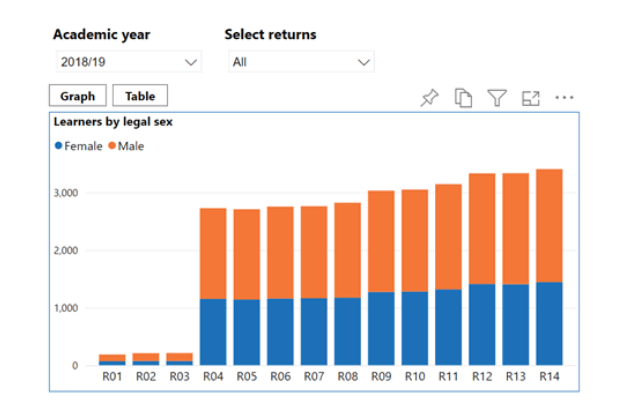
Task: Click the chevron beside 2018/19
Action: tap(192, 62)
